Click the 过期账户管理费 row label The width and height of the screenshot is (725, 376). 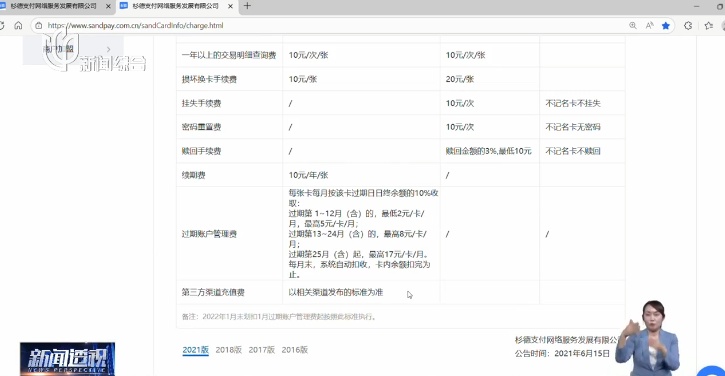(x=209, y=234)
